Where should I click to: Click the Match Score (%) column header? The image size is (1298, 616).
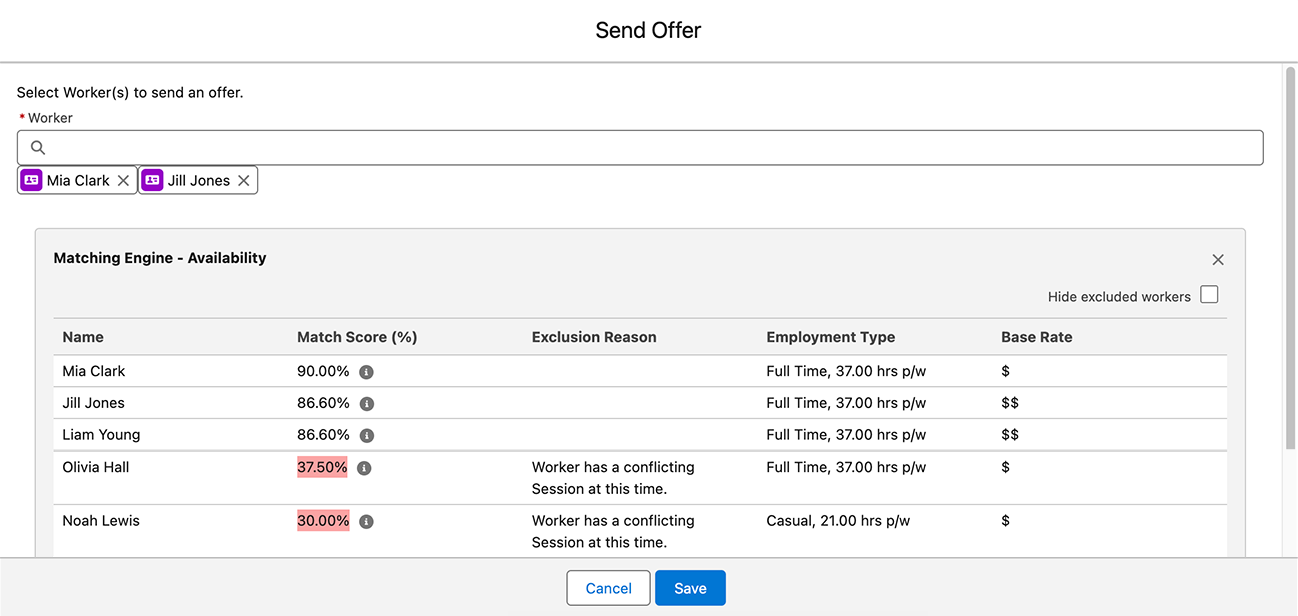(x=357, y=337)
